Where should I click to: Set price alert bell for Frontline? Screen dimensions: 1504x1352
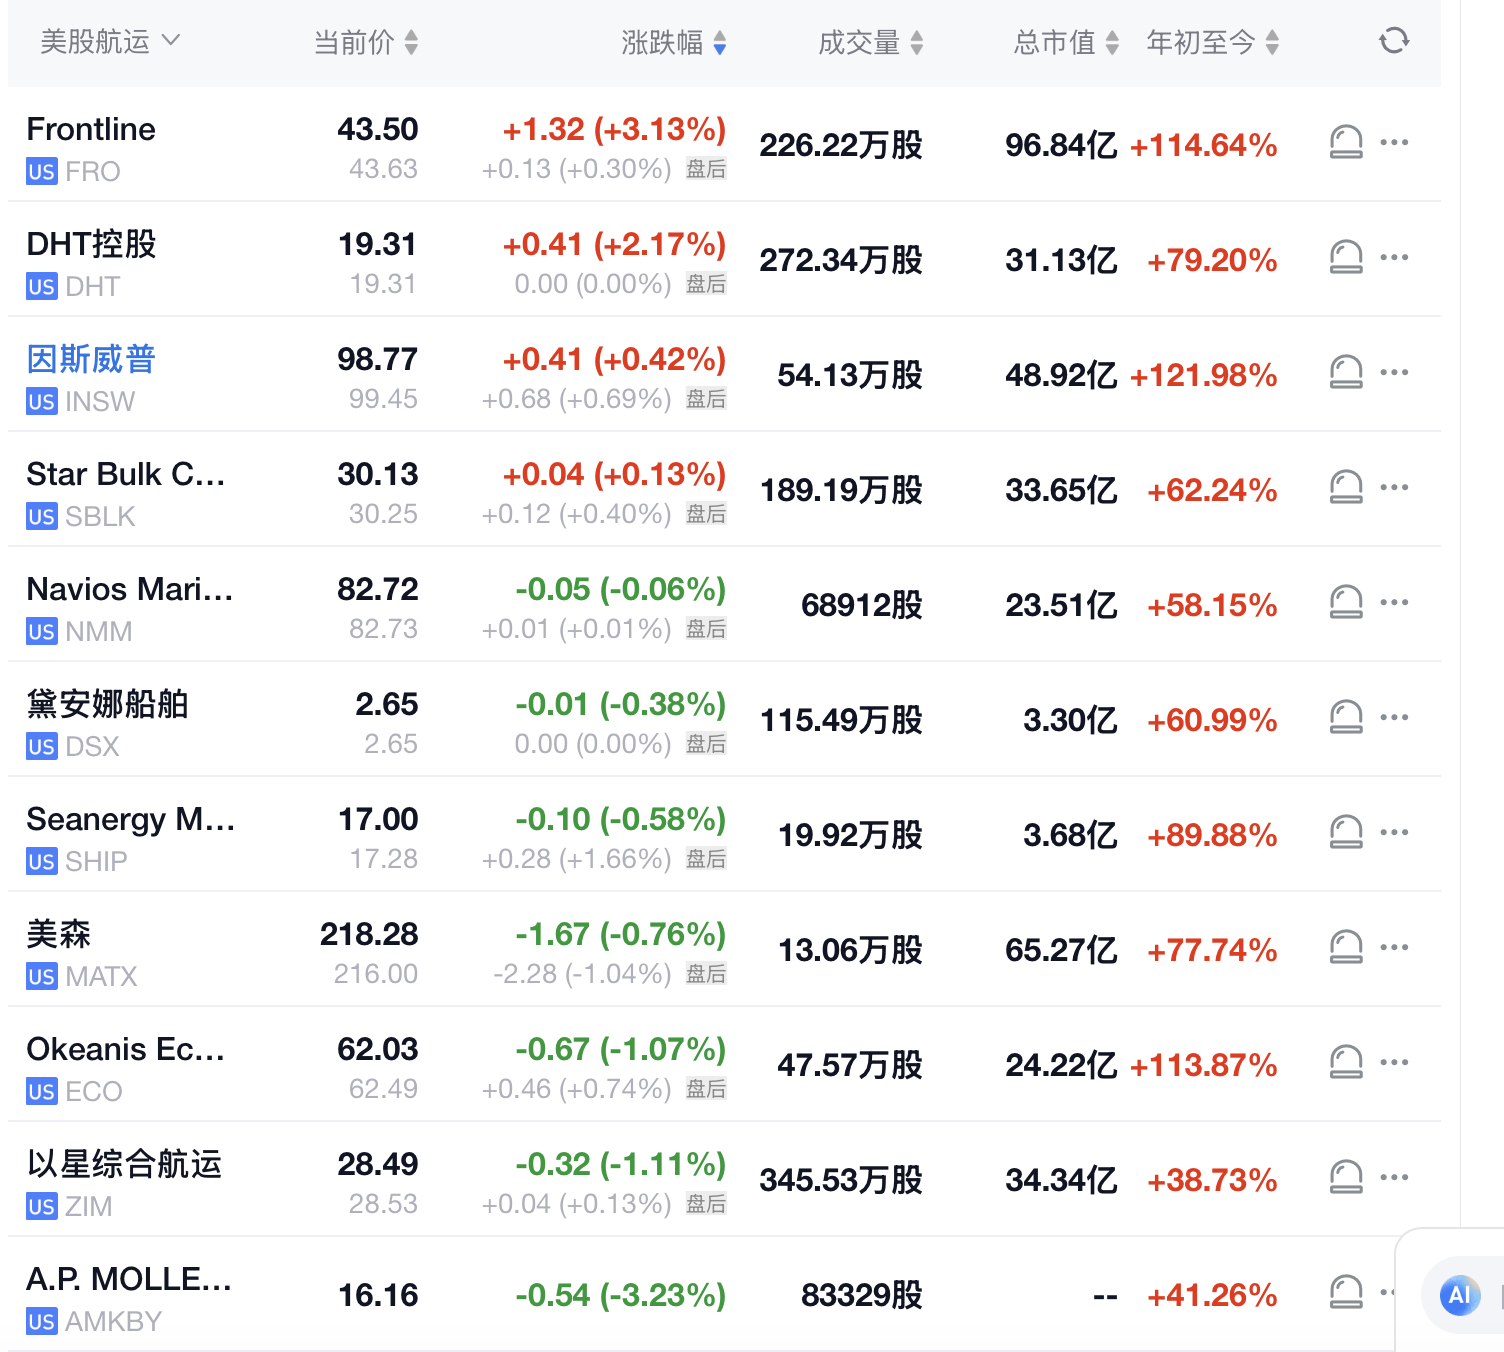coord(1346,142)
